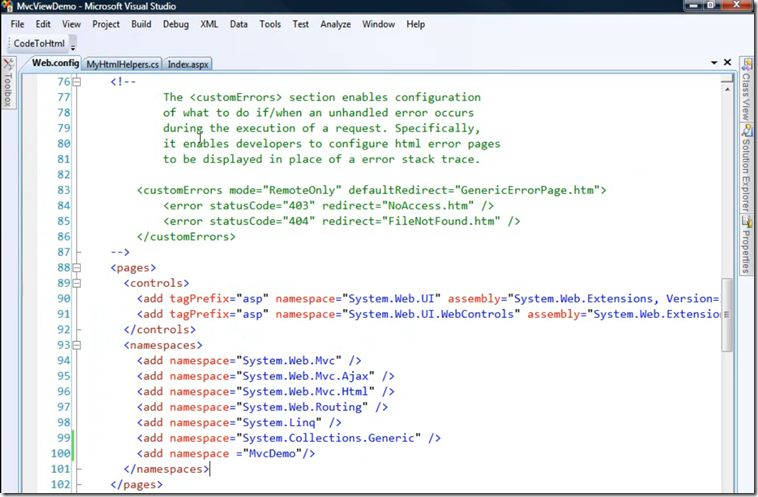This screenshot has height=497, width=758.
Task: Click "MvcDemo" value on line 100
Action: [272, 453]
